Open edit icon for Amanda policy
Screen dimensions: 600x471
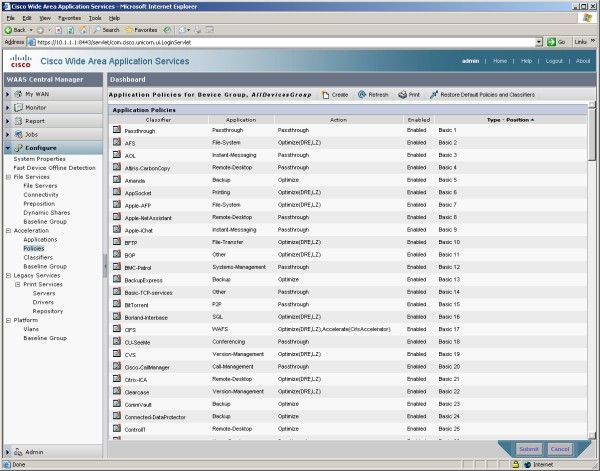click(117, 179)
